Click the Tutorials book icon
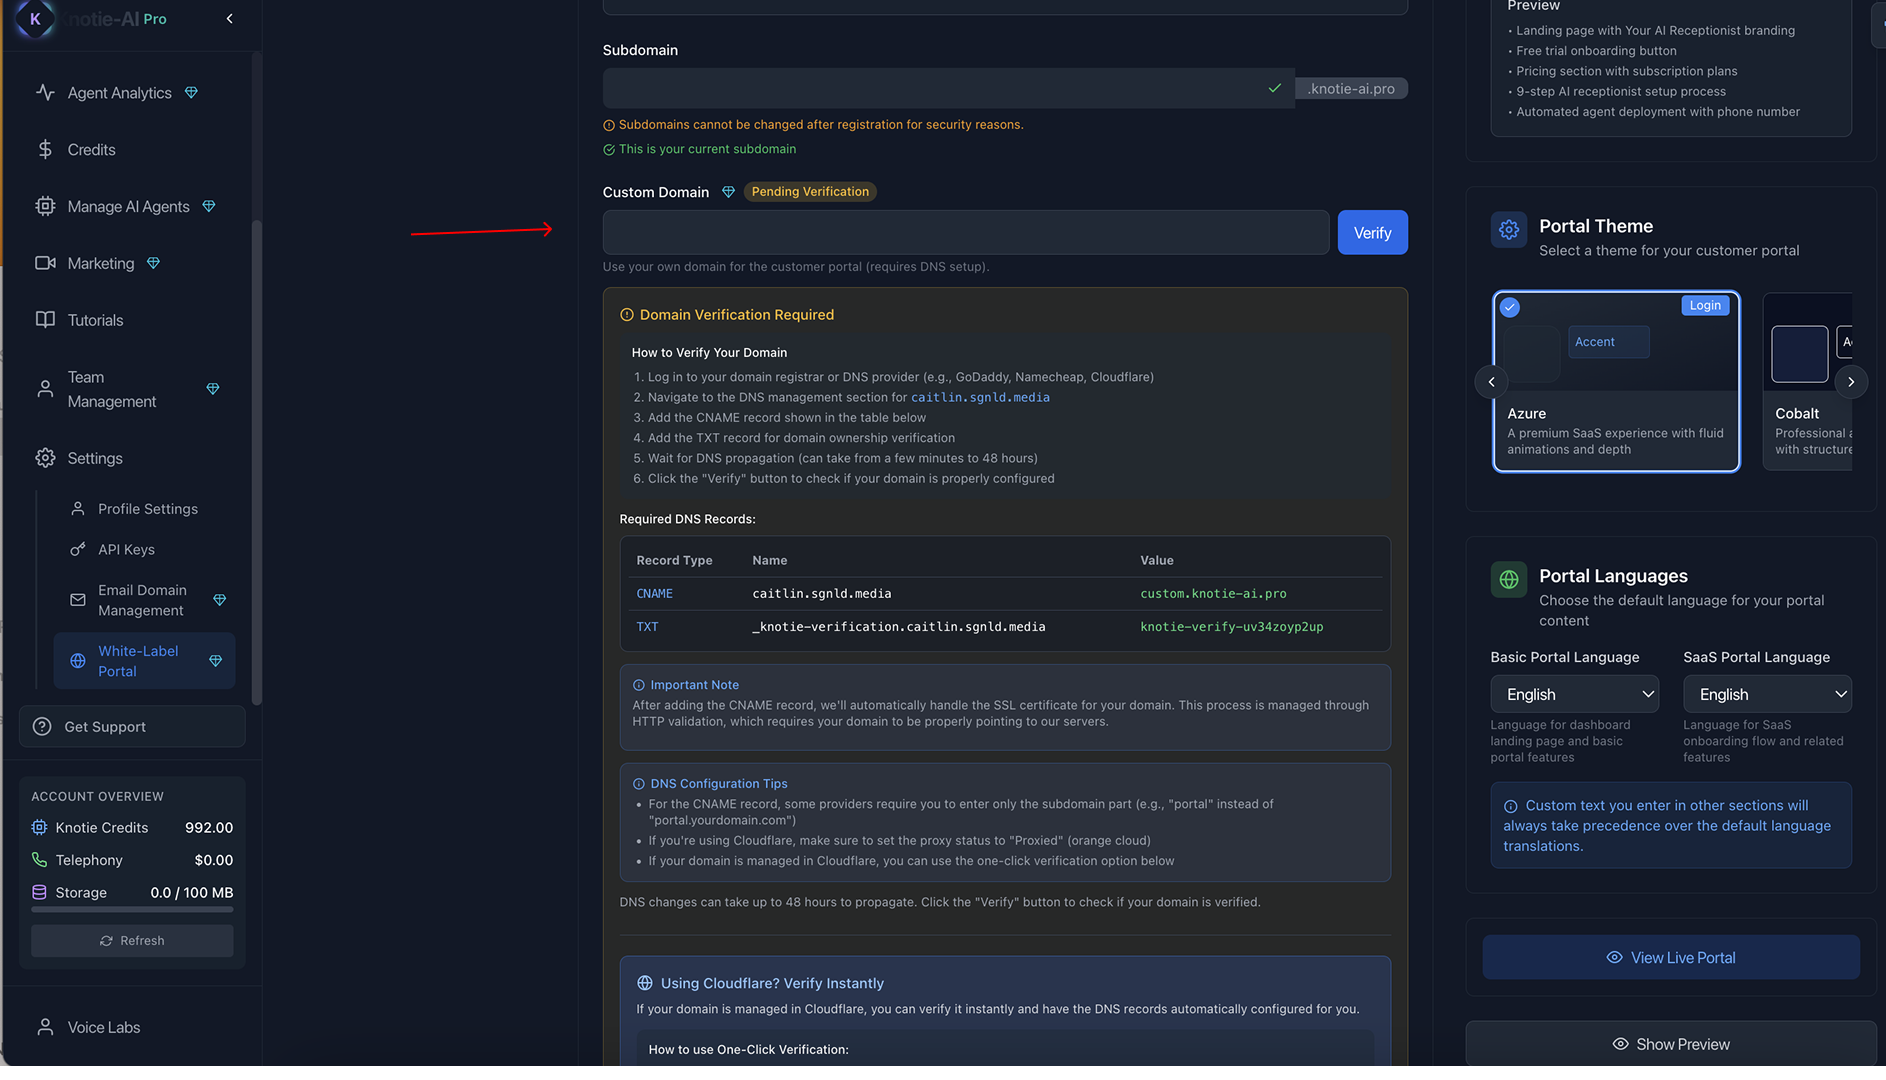 click(x=45, y=321)
